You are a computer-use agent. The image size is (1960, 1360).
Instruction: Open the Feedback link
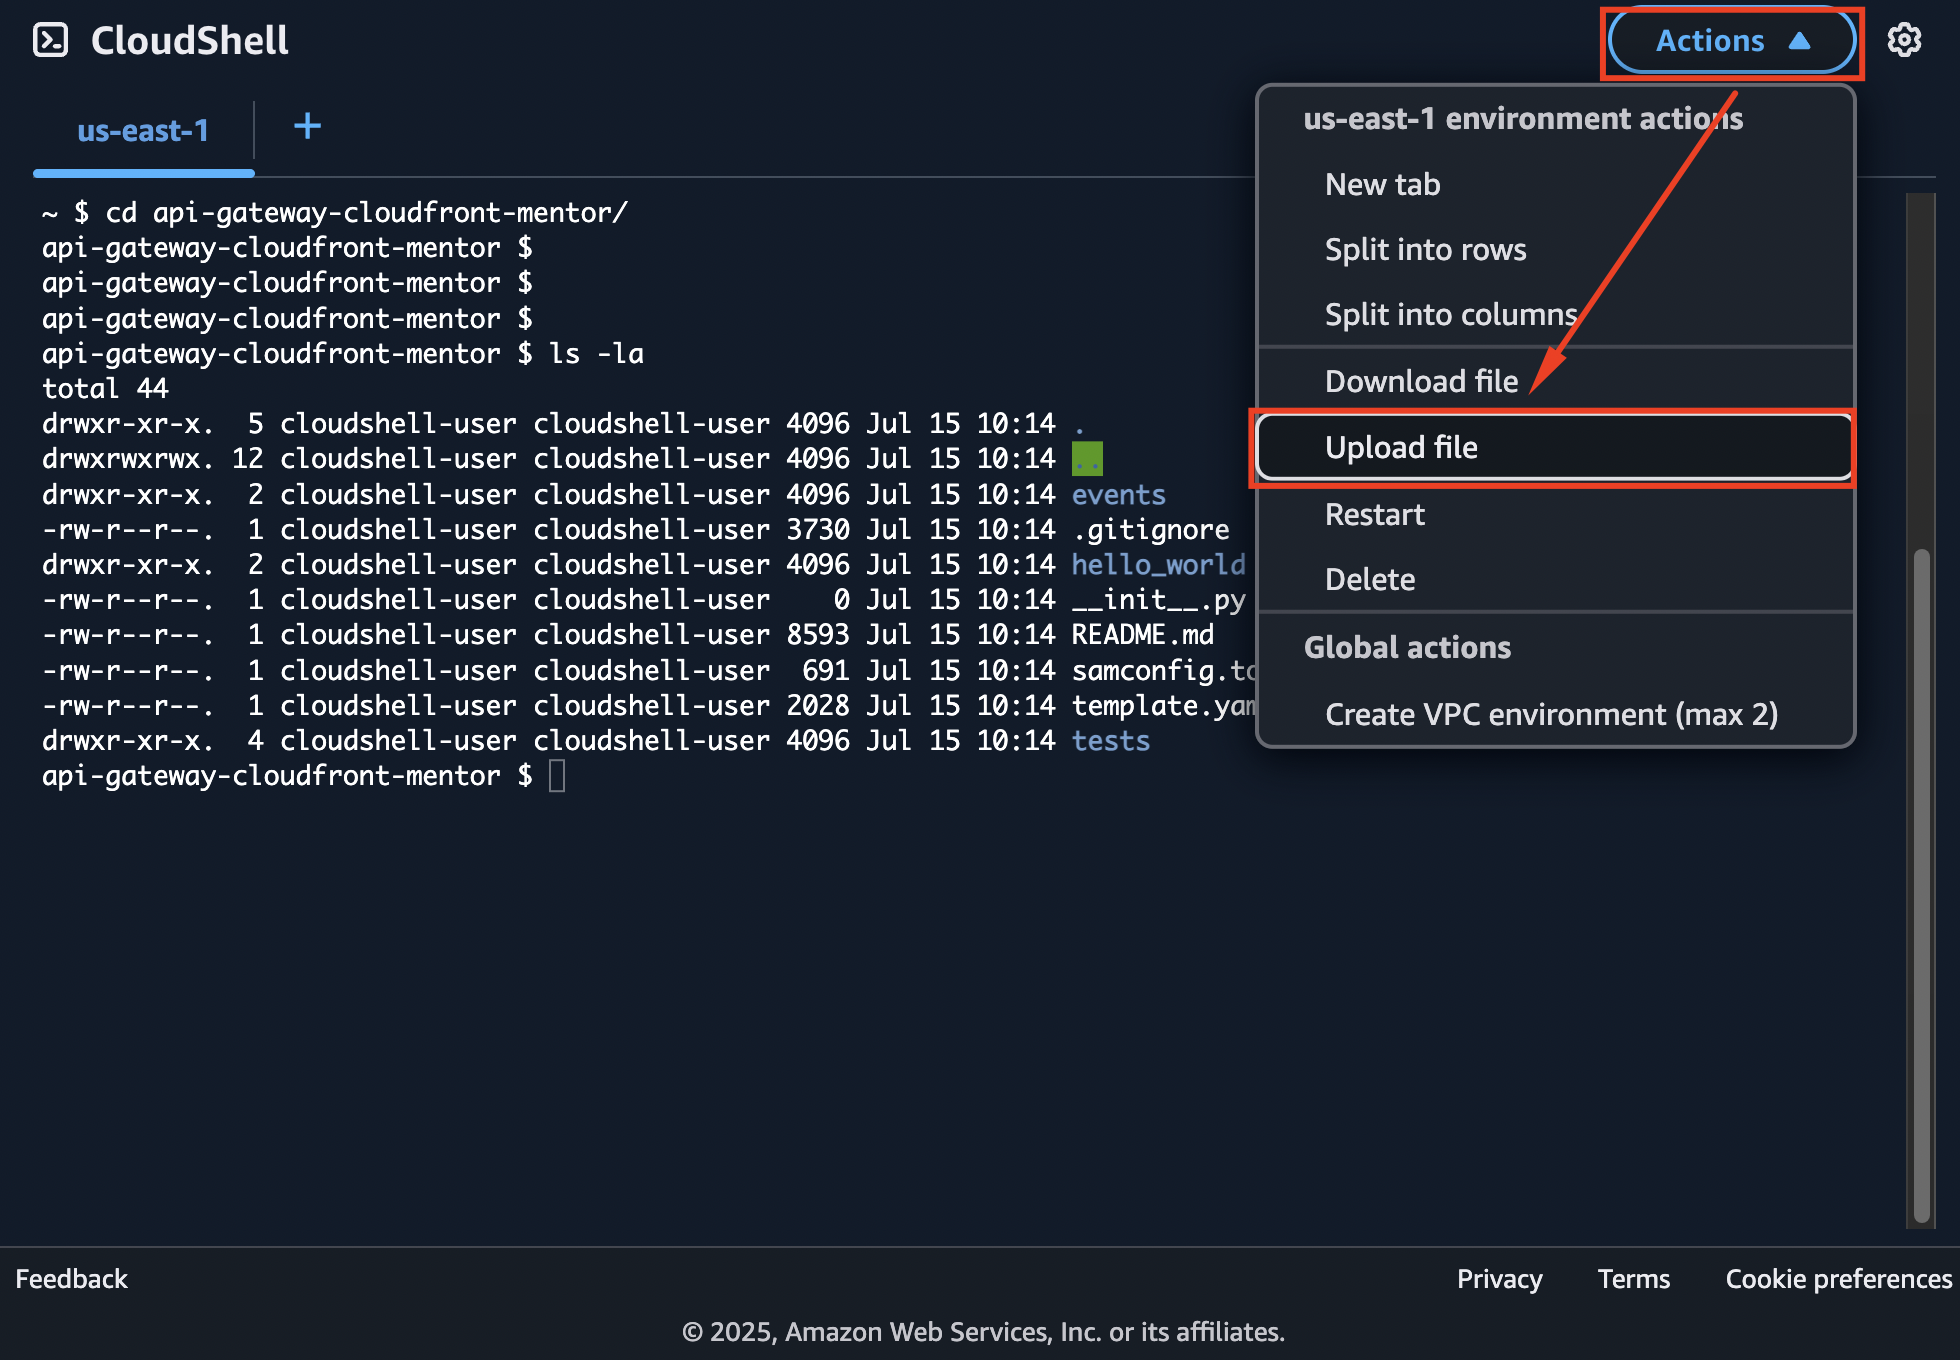click(71, 1279)
